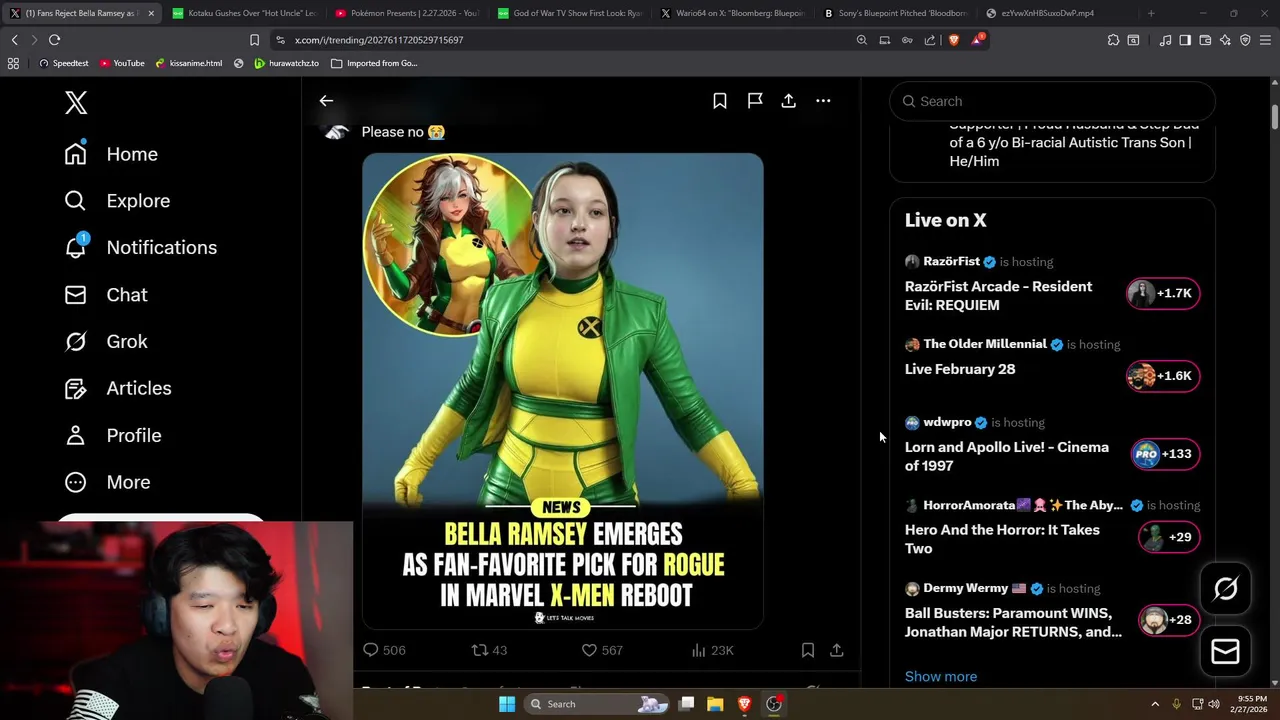
Task: Open the Bella Ramsey Rogue image
Action: point(563,391)
